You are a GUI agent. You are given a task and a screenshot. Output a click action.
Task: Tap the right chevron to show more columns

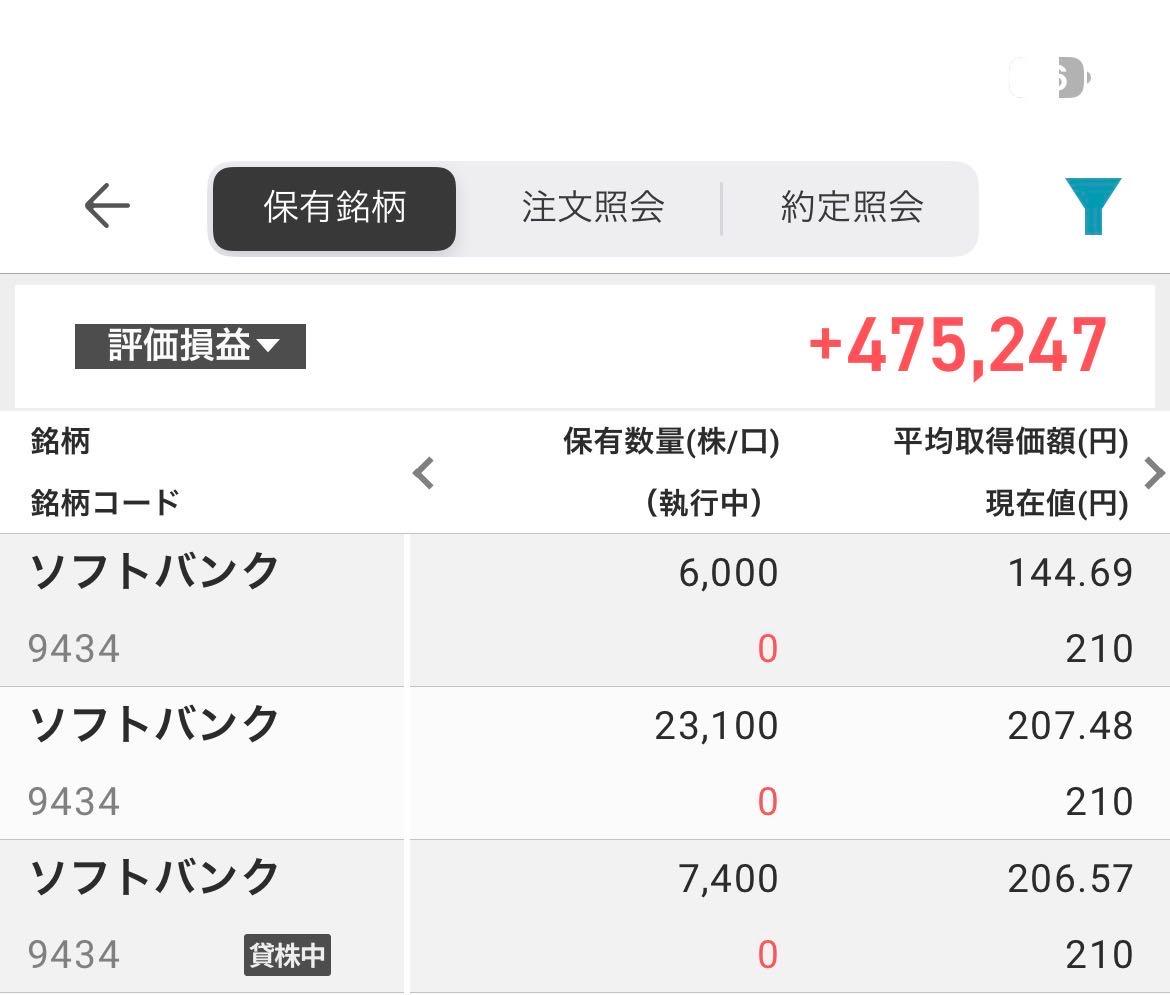(1155, 473)
